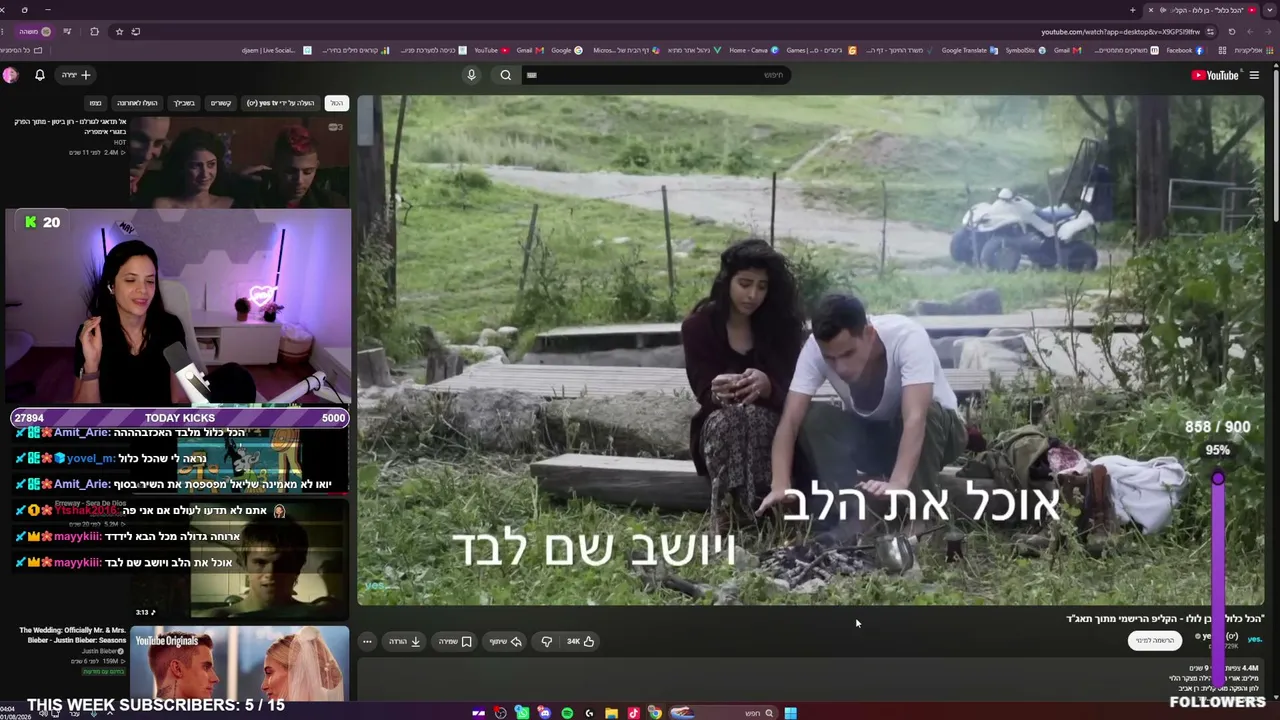The width and height of the screenshot is (1280, 720).
Task: Focus the YouTube search field
Action: pos(655,75)
